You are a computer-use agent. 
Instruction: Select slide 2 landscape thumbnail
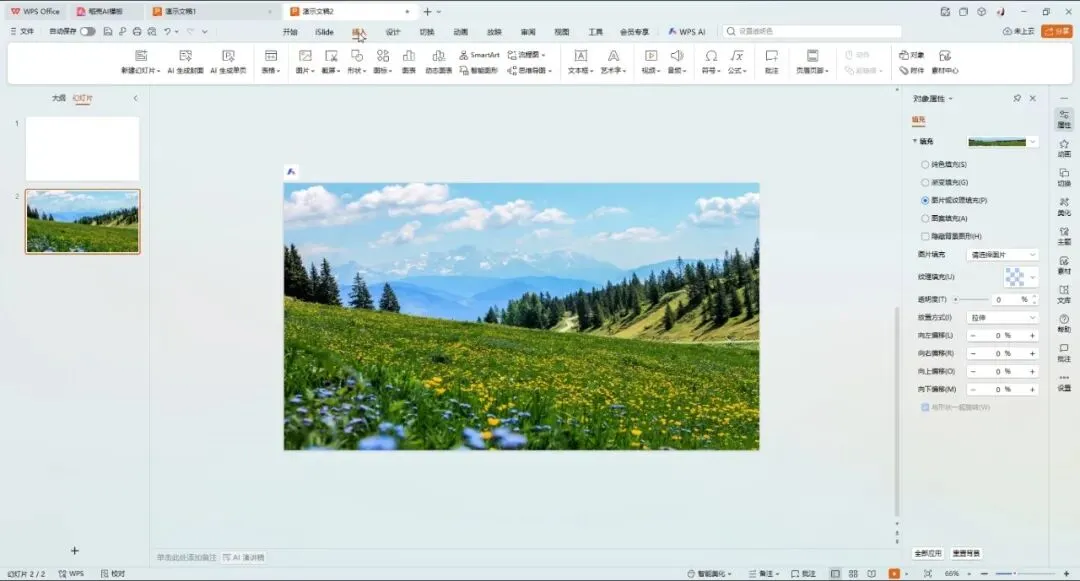click(83, 222)
